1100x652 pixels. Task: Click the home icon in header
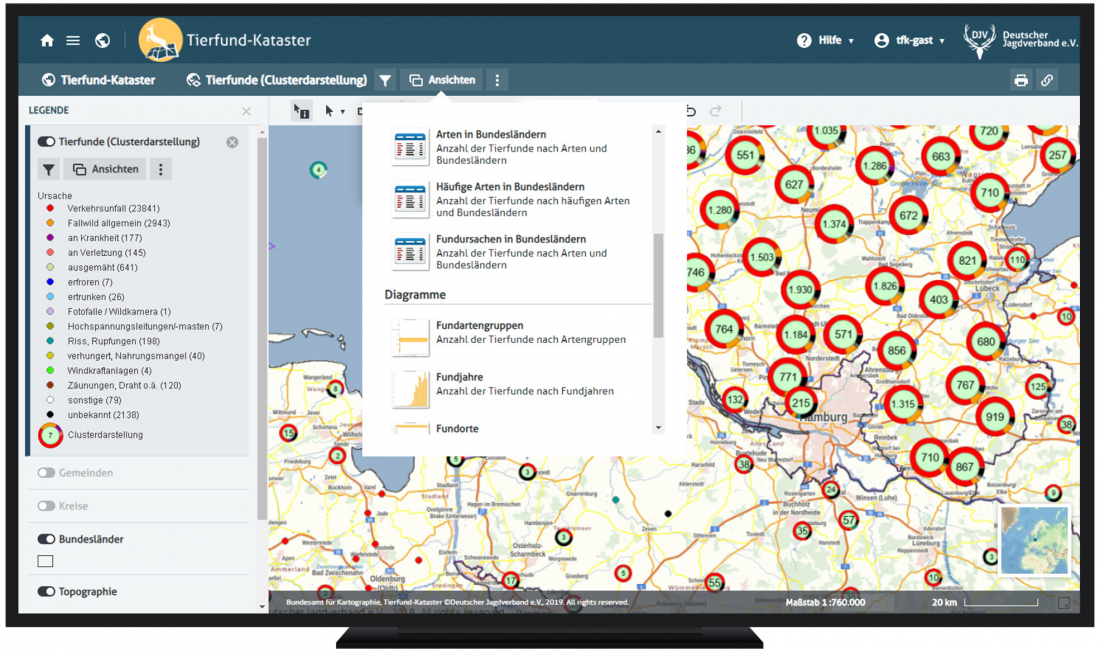[x=47, y=41]
